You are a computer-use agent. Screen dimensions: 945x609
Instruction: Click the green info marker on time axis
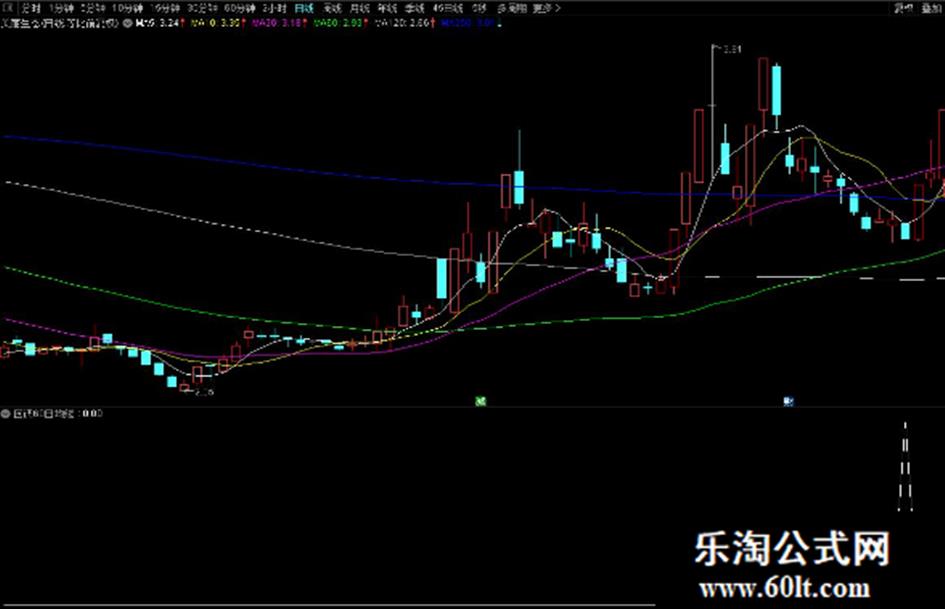[480, 401]
